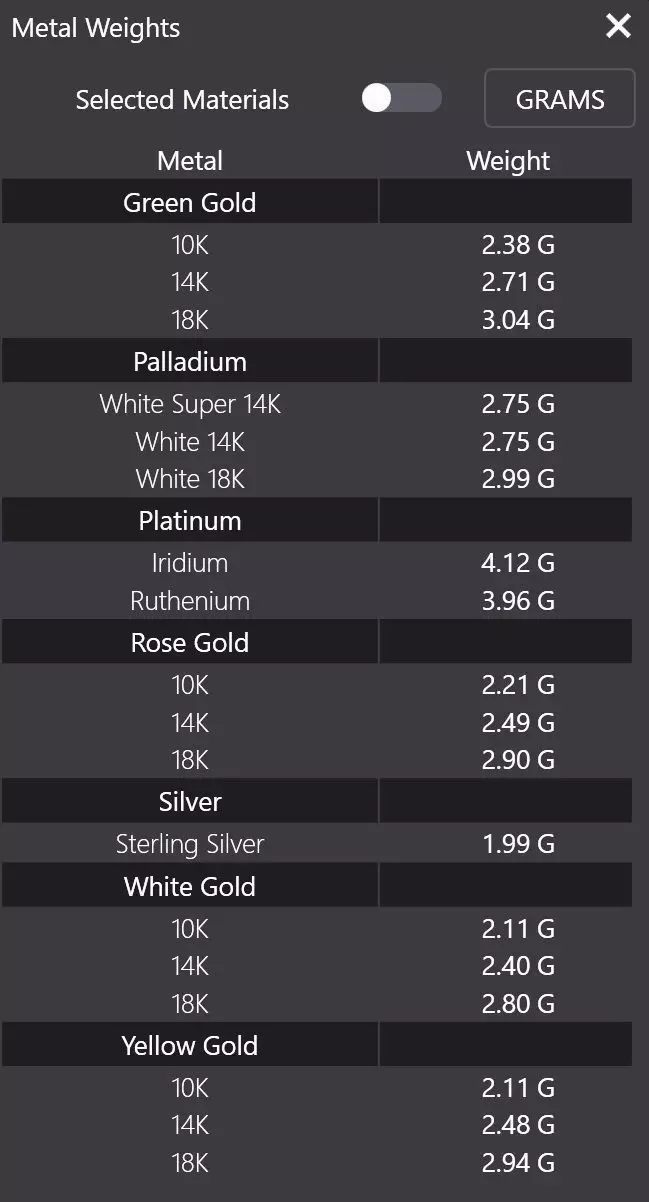Viewport: 649px width, 1202px height.
Task: Toggle the Selected Materials switch
Action: (401, 98)
